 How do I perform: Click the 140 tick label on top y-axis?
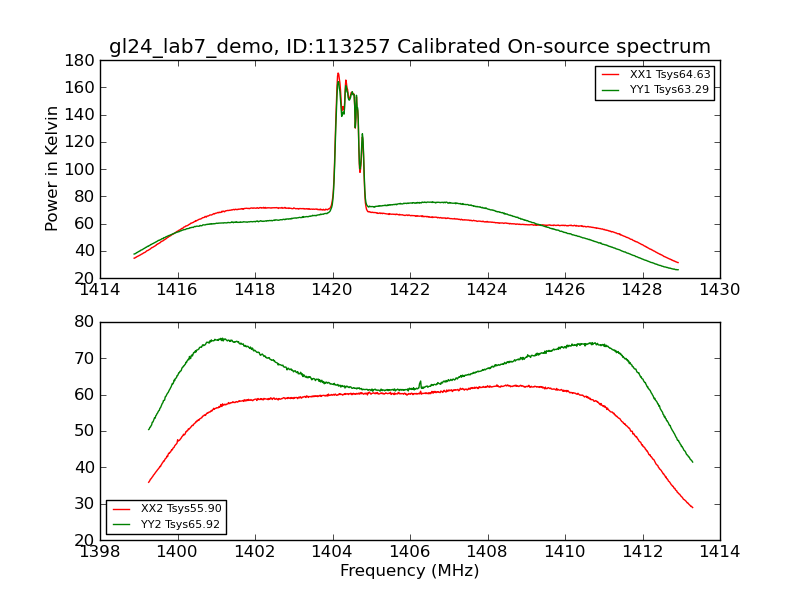click(x=80, y=115)
